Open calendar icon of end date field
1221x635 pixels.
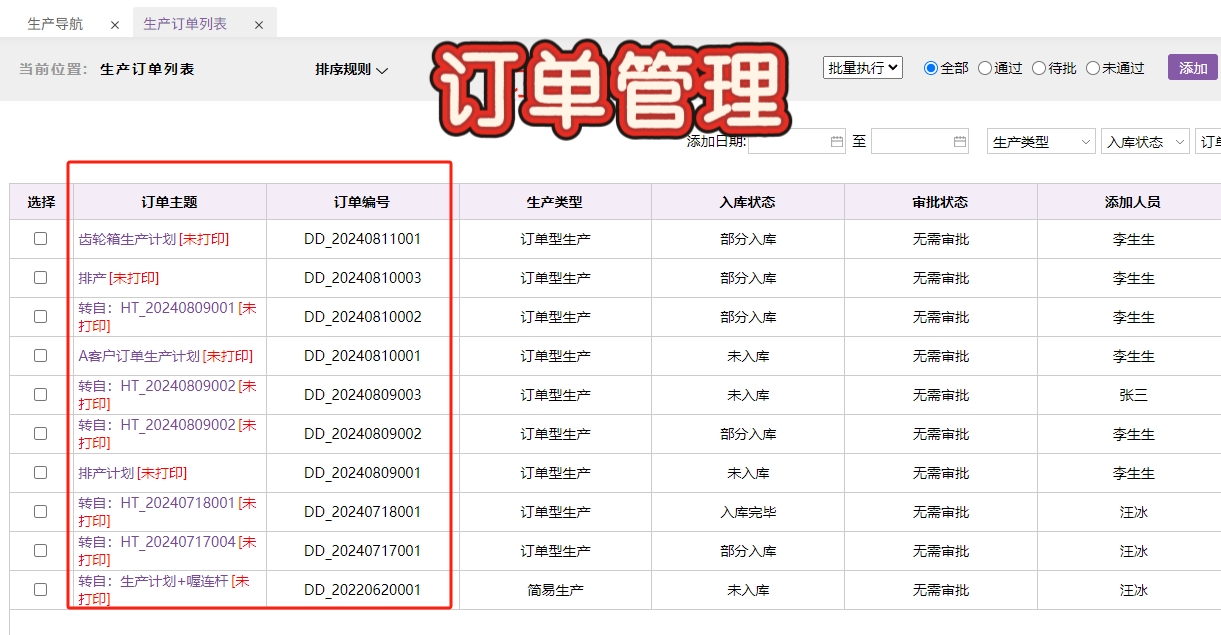(960, 142)
